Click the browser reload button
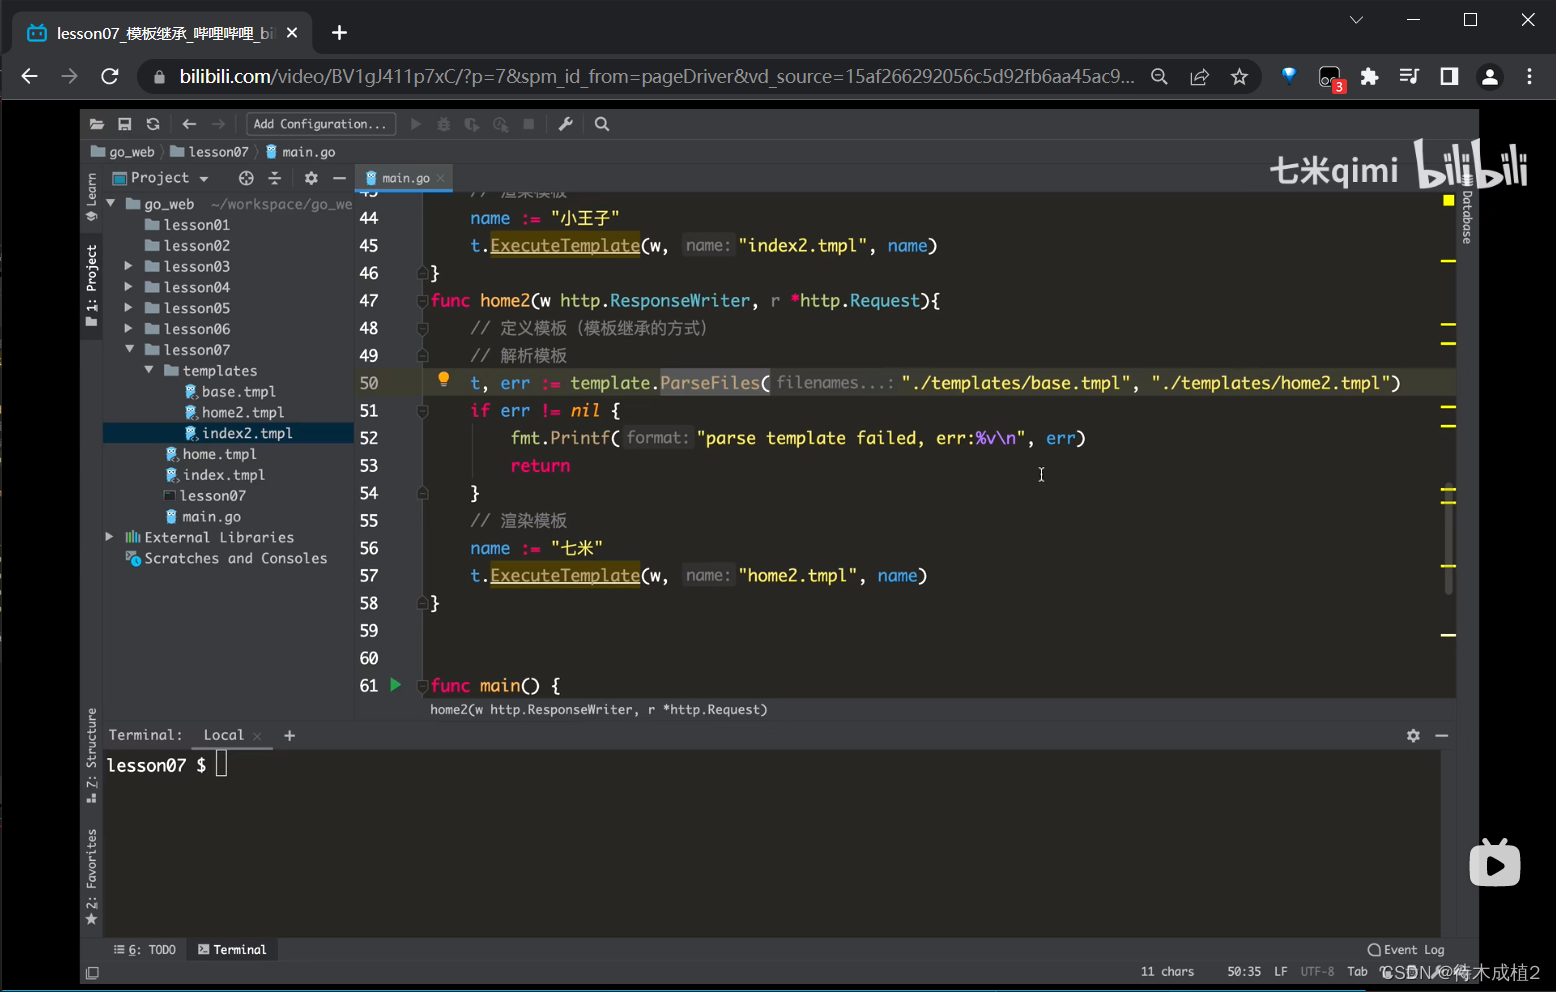The image size is (1556, 992). [x=110, y=77]
